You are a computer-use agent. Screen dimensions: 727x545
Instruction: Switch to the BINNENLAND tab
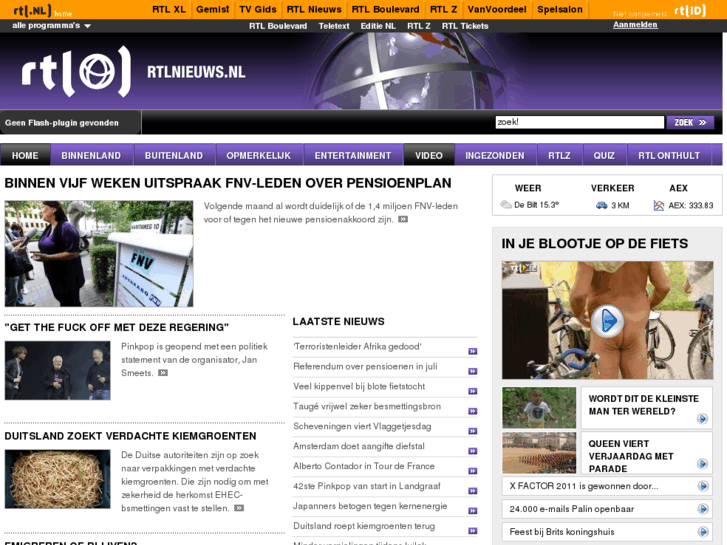91,155
